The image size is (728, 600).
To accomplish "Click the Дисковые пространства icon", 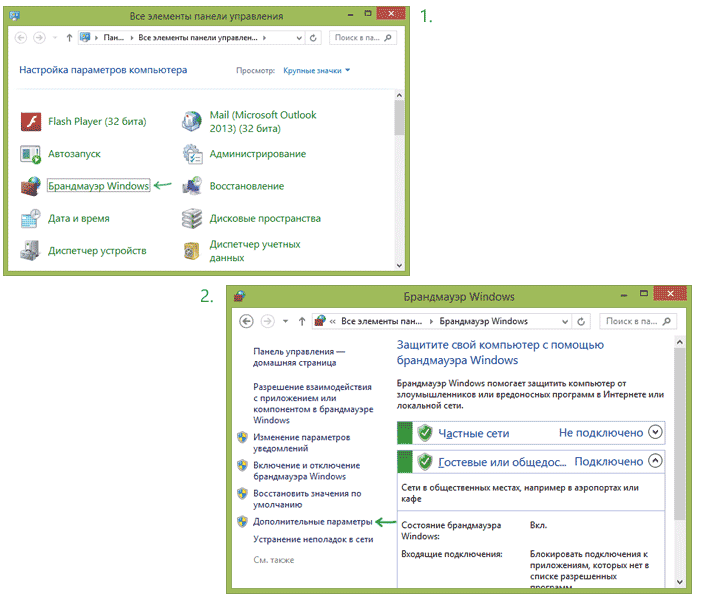I will (192, 219).
